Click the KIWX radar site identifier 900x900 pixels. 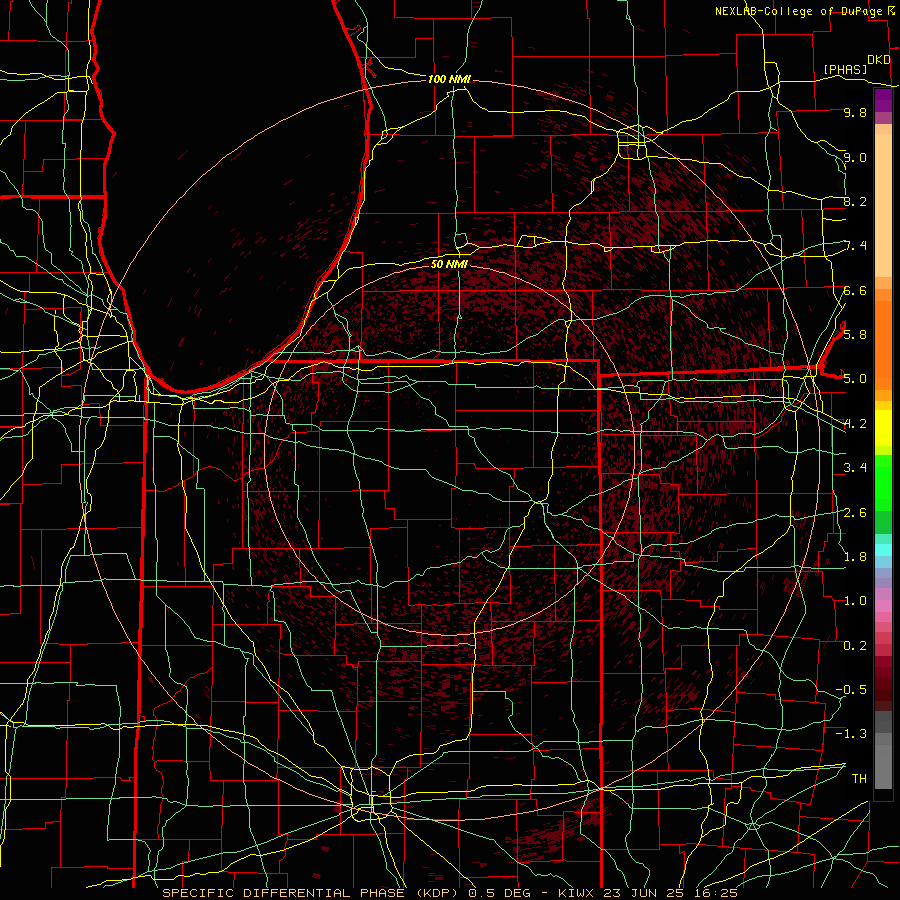[x=577, y=893]
